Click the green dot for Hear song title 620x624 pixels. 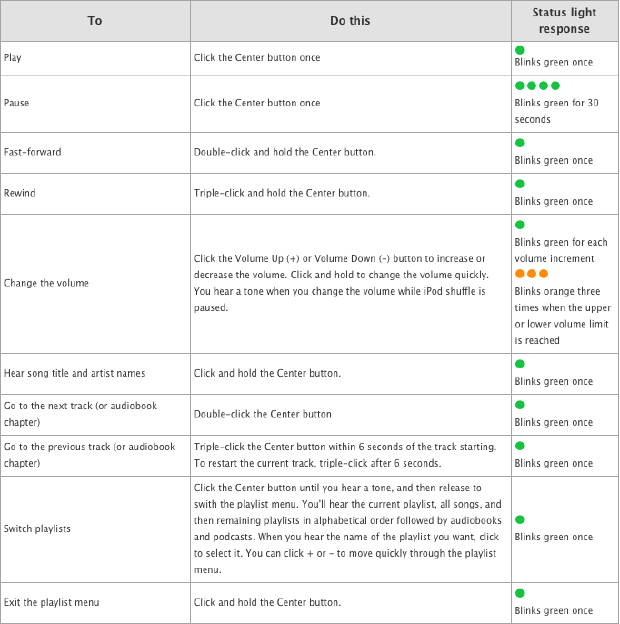coord(519,365)
